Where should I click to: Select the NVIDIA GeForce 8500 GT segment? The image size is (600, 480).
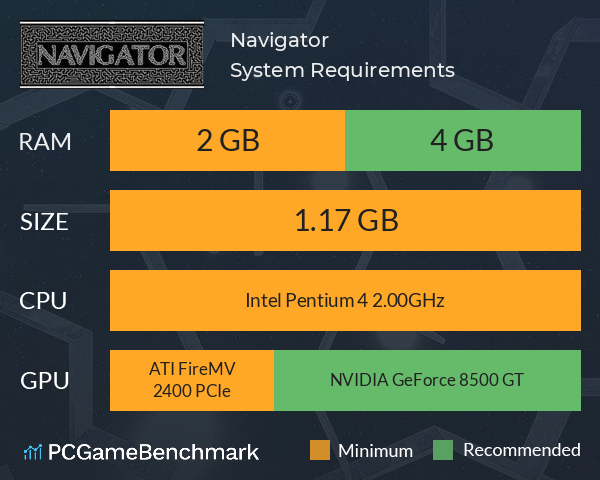(x=428, y=380)
